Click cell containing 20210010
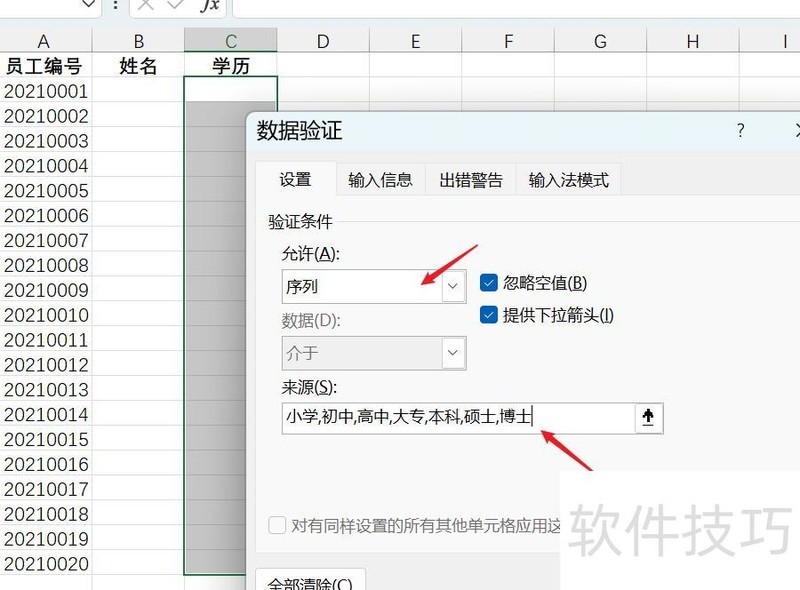800x590 pixels. click(x=45, y=315)
